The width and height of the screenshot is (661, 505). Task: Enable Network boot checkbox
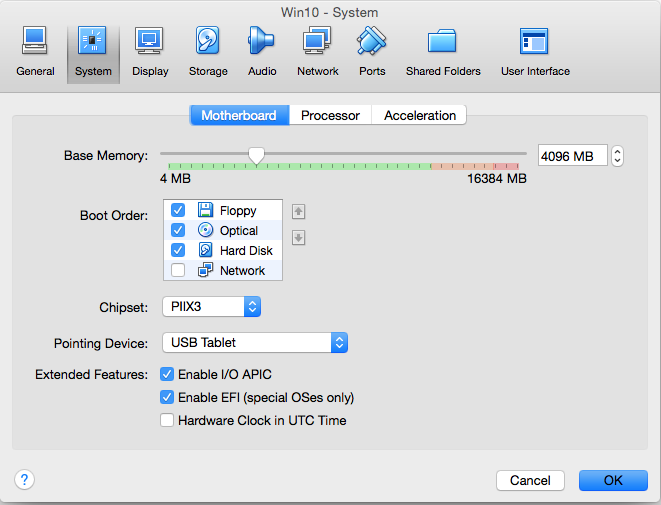point(178,270)
